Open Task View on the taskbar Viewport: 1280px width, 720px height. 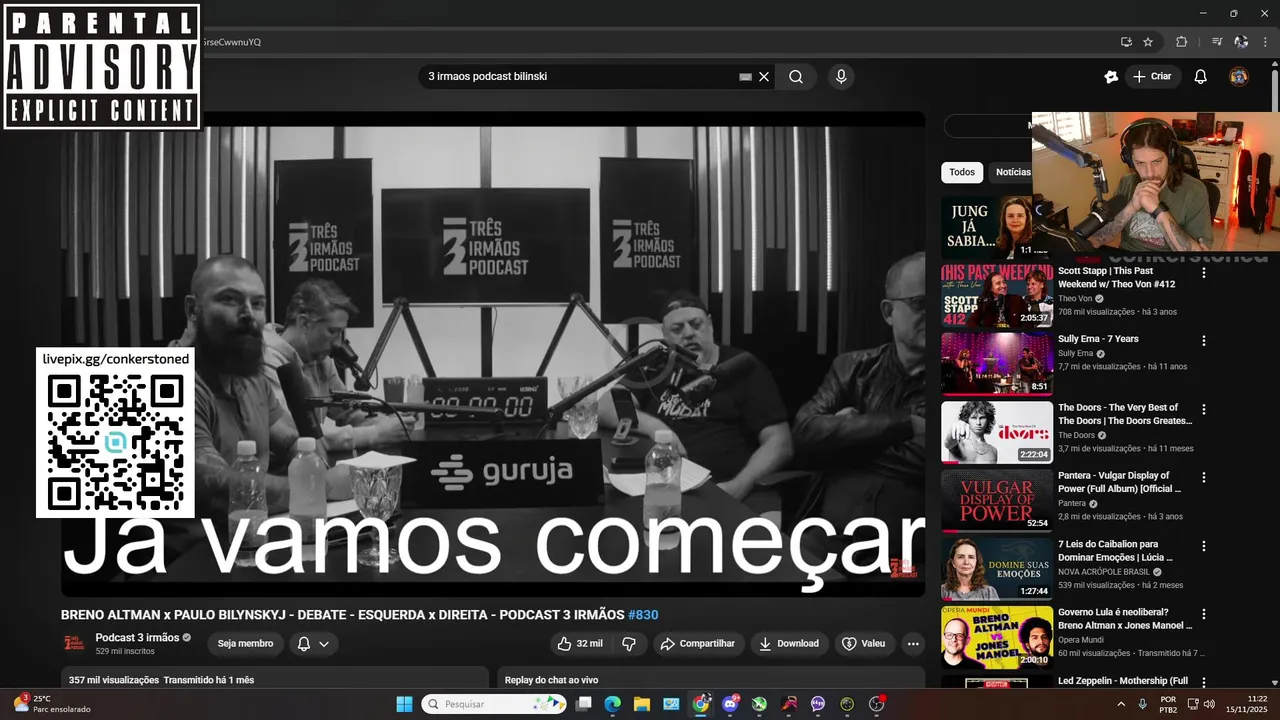(x=584, y=704)
